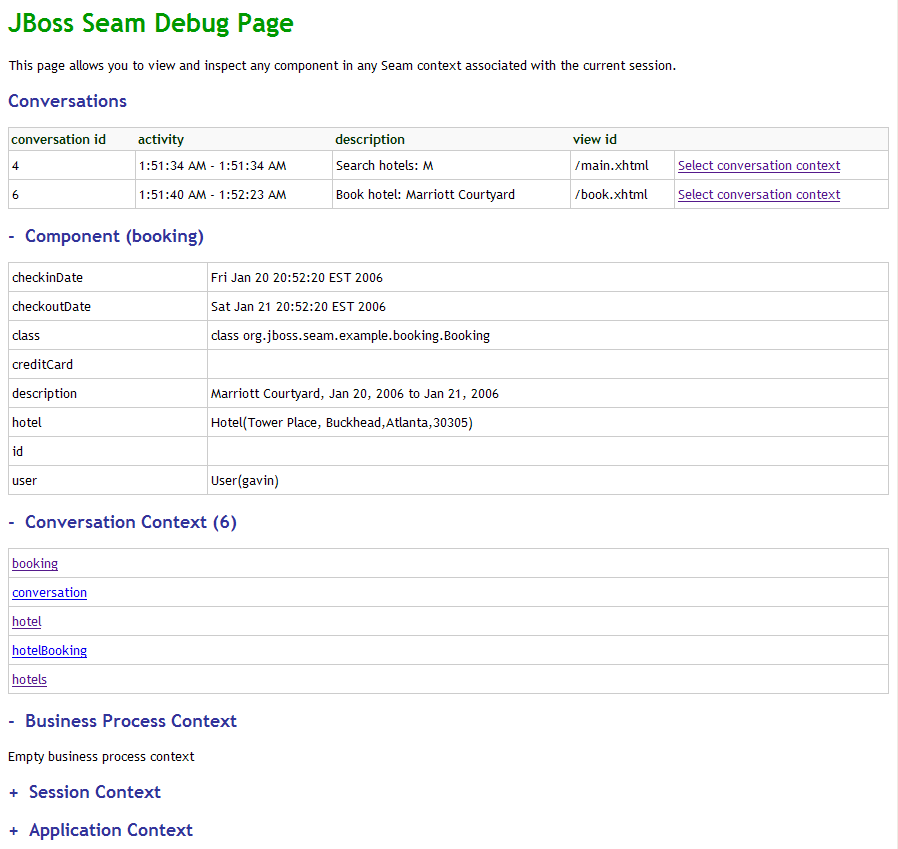This screenshot has height=849, width=898.
Task: Click the JBoss Seam Debug Page title
Action: click(151, 24)
